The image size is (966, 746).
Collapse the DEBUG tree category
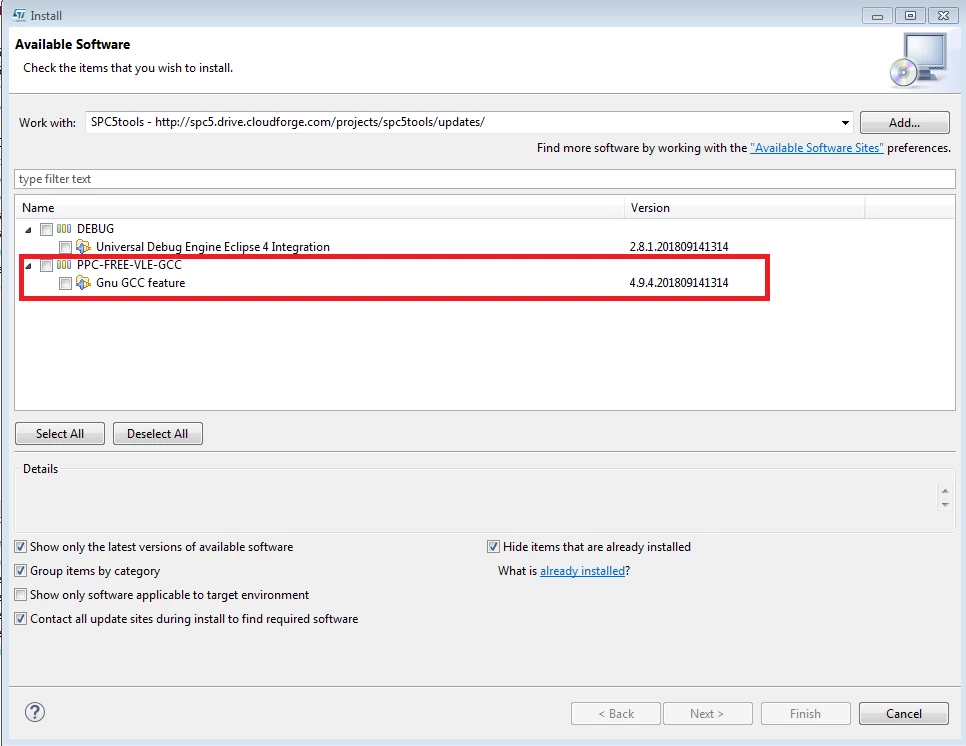[x=28, y=230]
